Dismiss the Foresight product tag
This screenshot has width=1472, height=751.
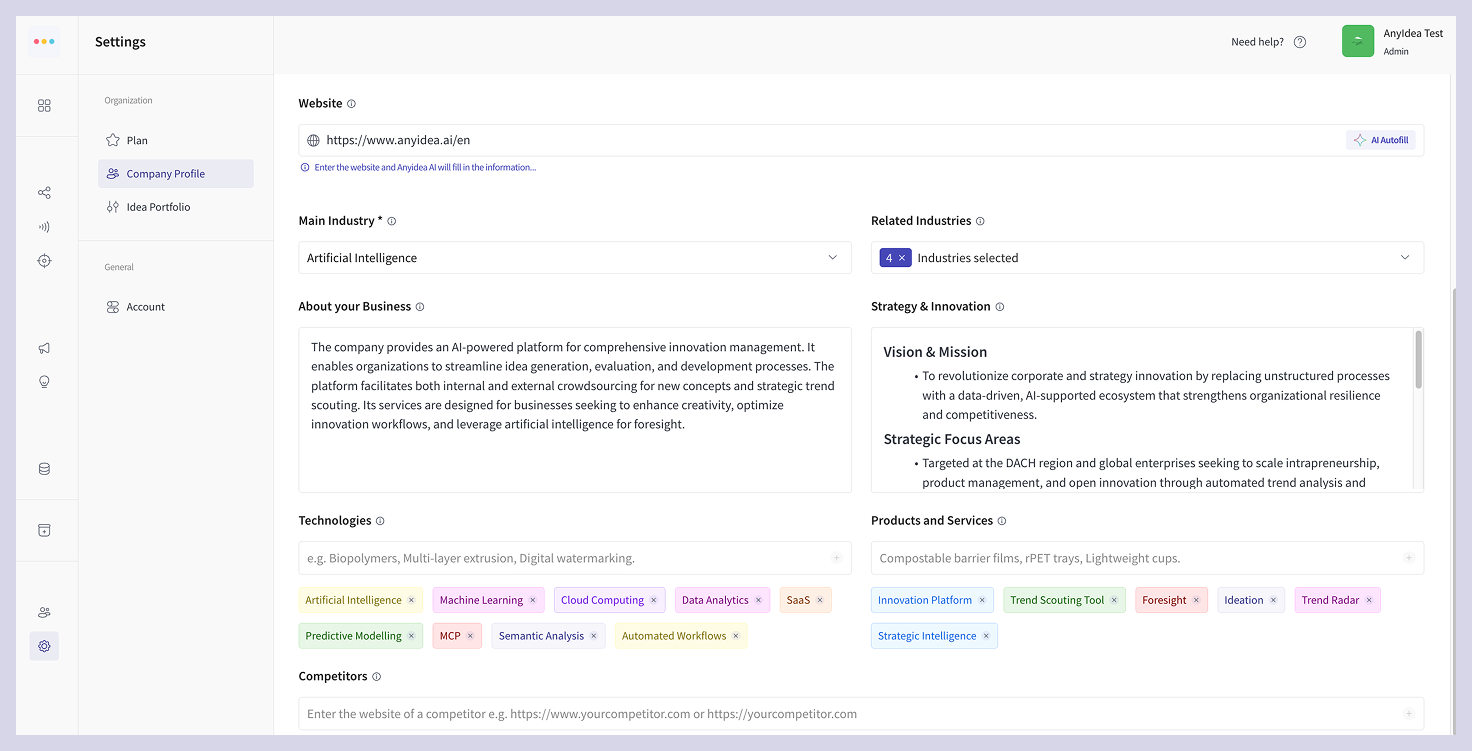1194,600
